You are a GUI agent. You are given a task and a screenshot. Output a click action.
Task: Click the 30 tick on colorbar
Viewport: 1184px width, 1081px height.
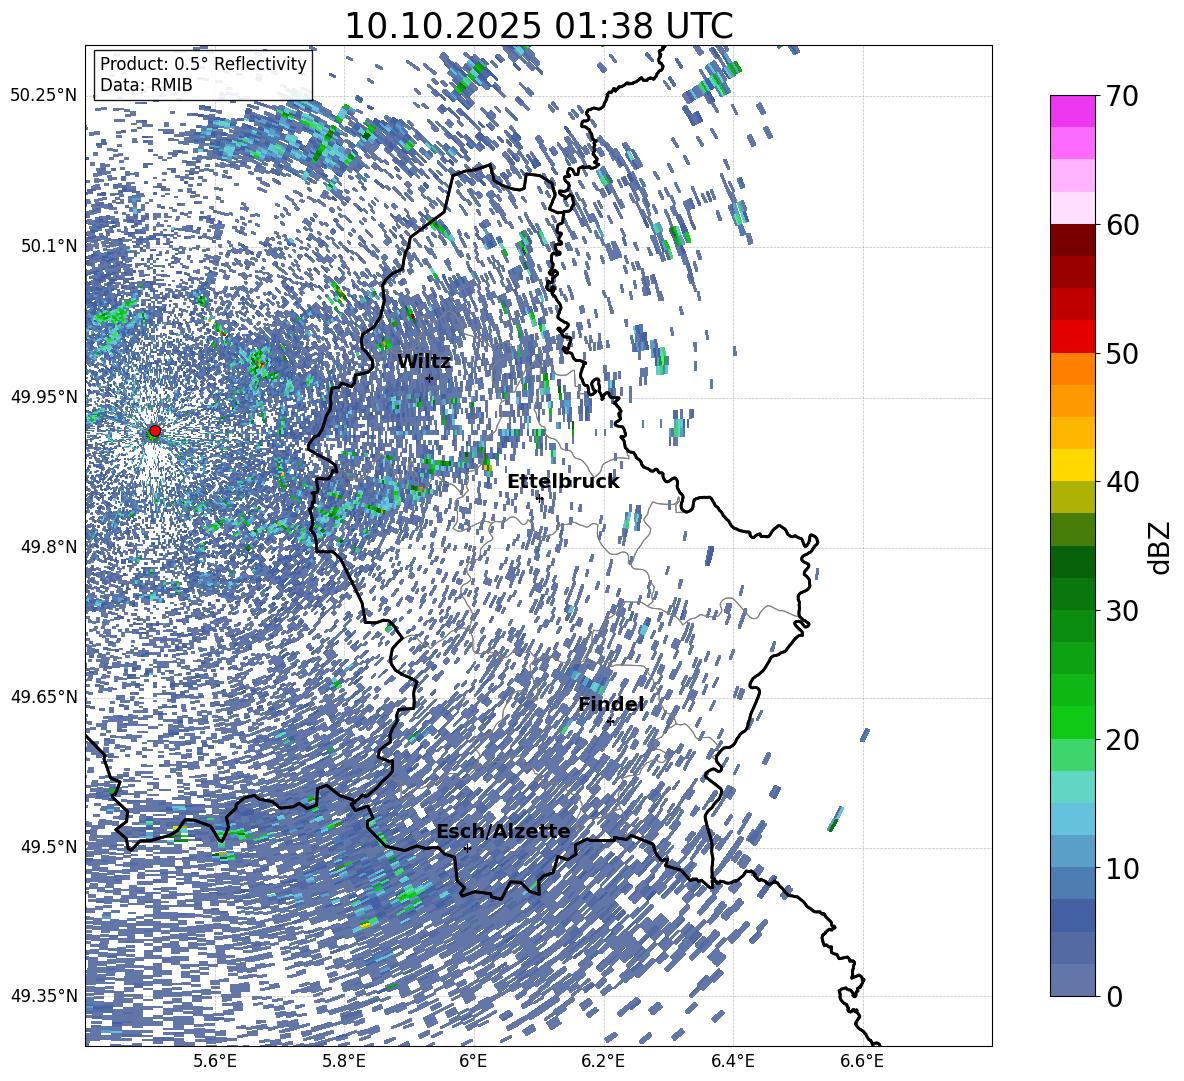click(1122, 610)
